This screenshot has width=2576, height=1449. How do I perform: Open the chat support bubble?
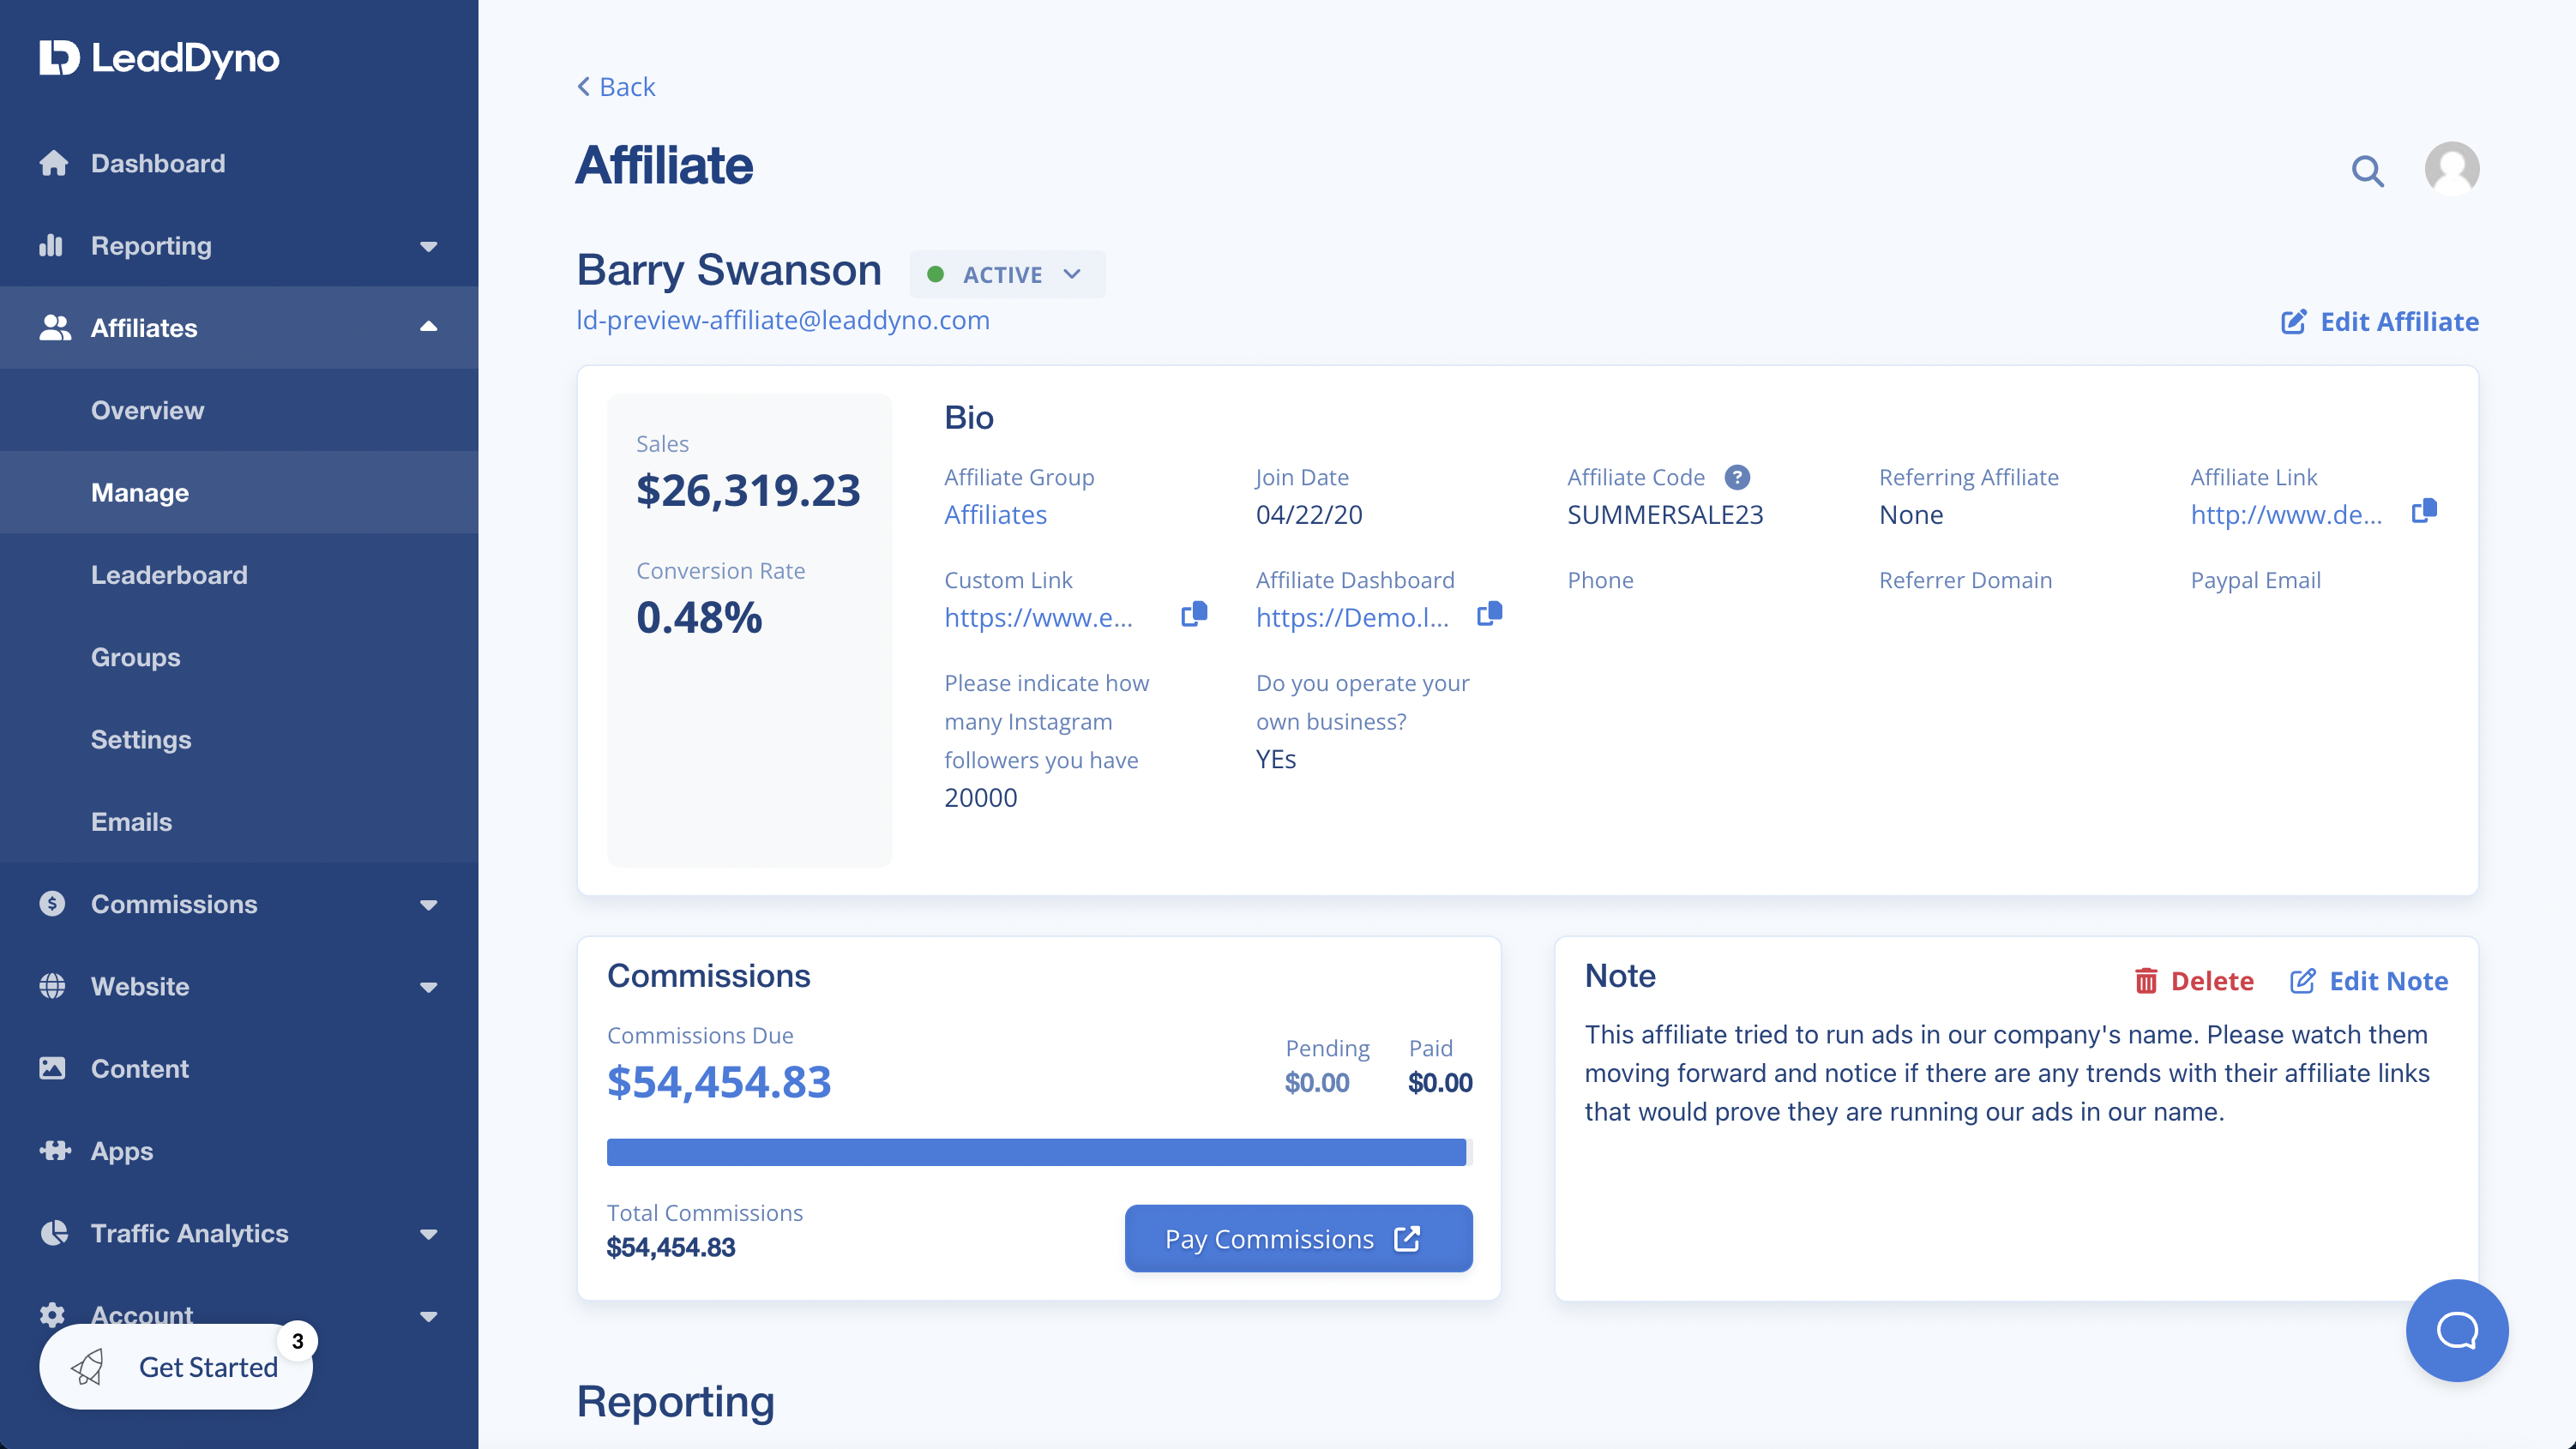tap(2456, 1330)
